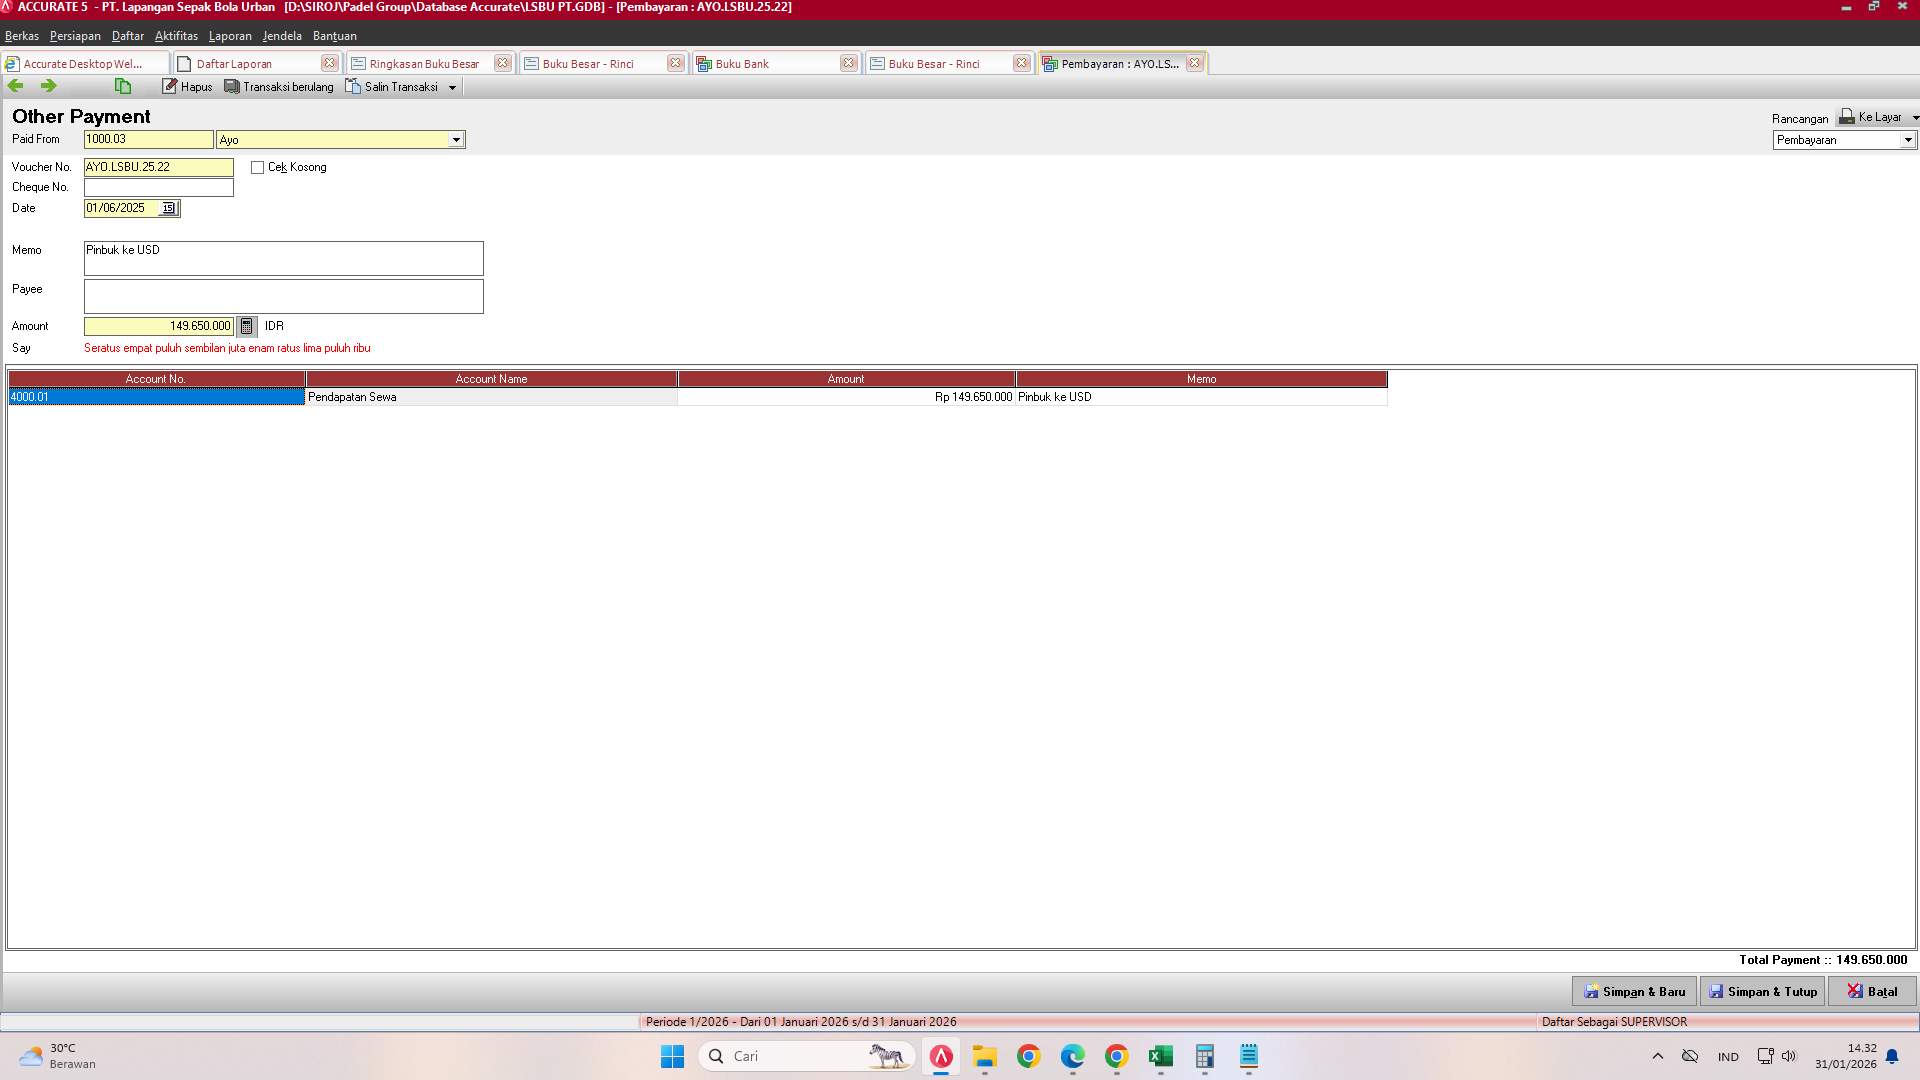Open Excel from the taskbar
The height and width of the screenshot is (1080, 1920).
1160,1056
